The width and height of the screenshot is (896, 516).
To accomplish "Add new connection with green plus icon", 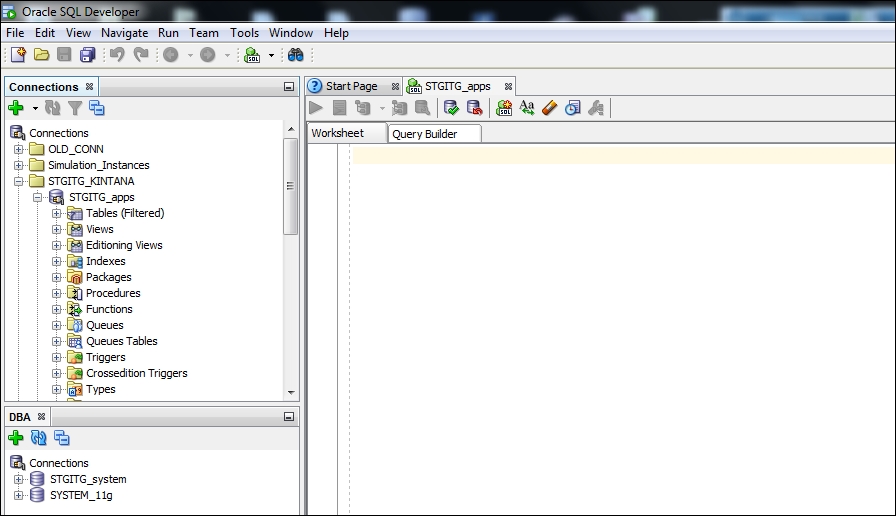I will [16, 107].
